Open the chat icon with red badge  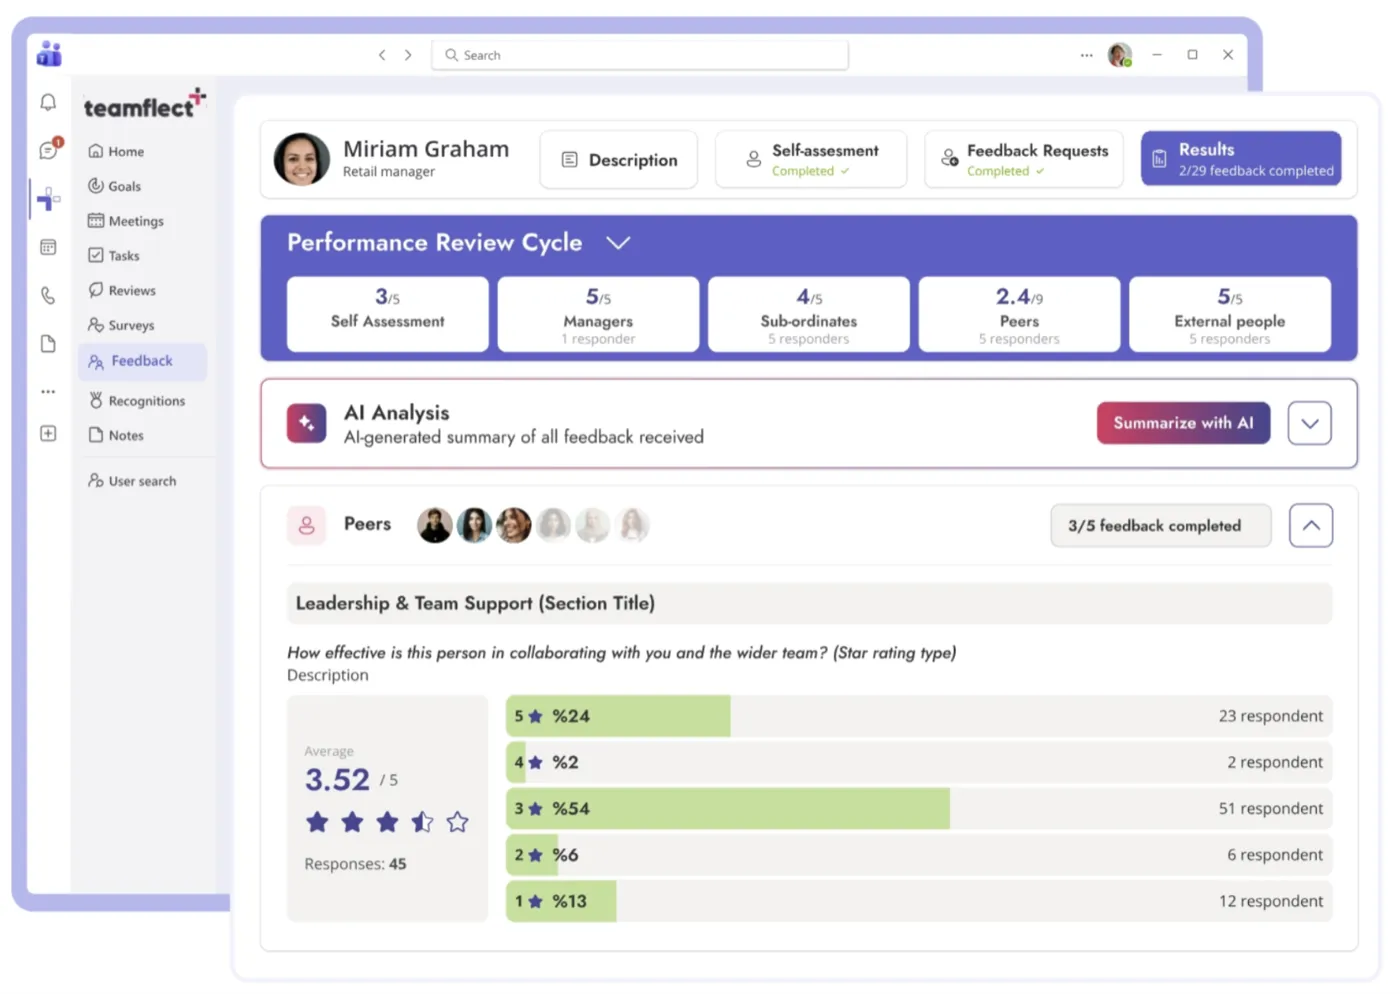click(x=49, y=150)
